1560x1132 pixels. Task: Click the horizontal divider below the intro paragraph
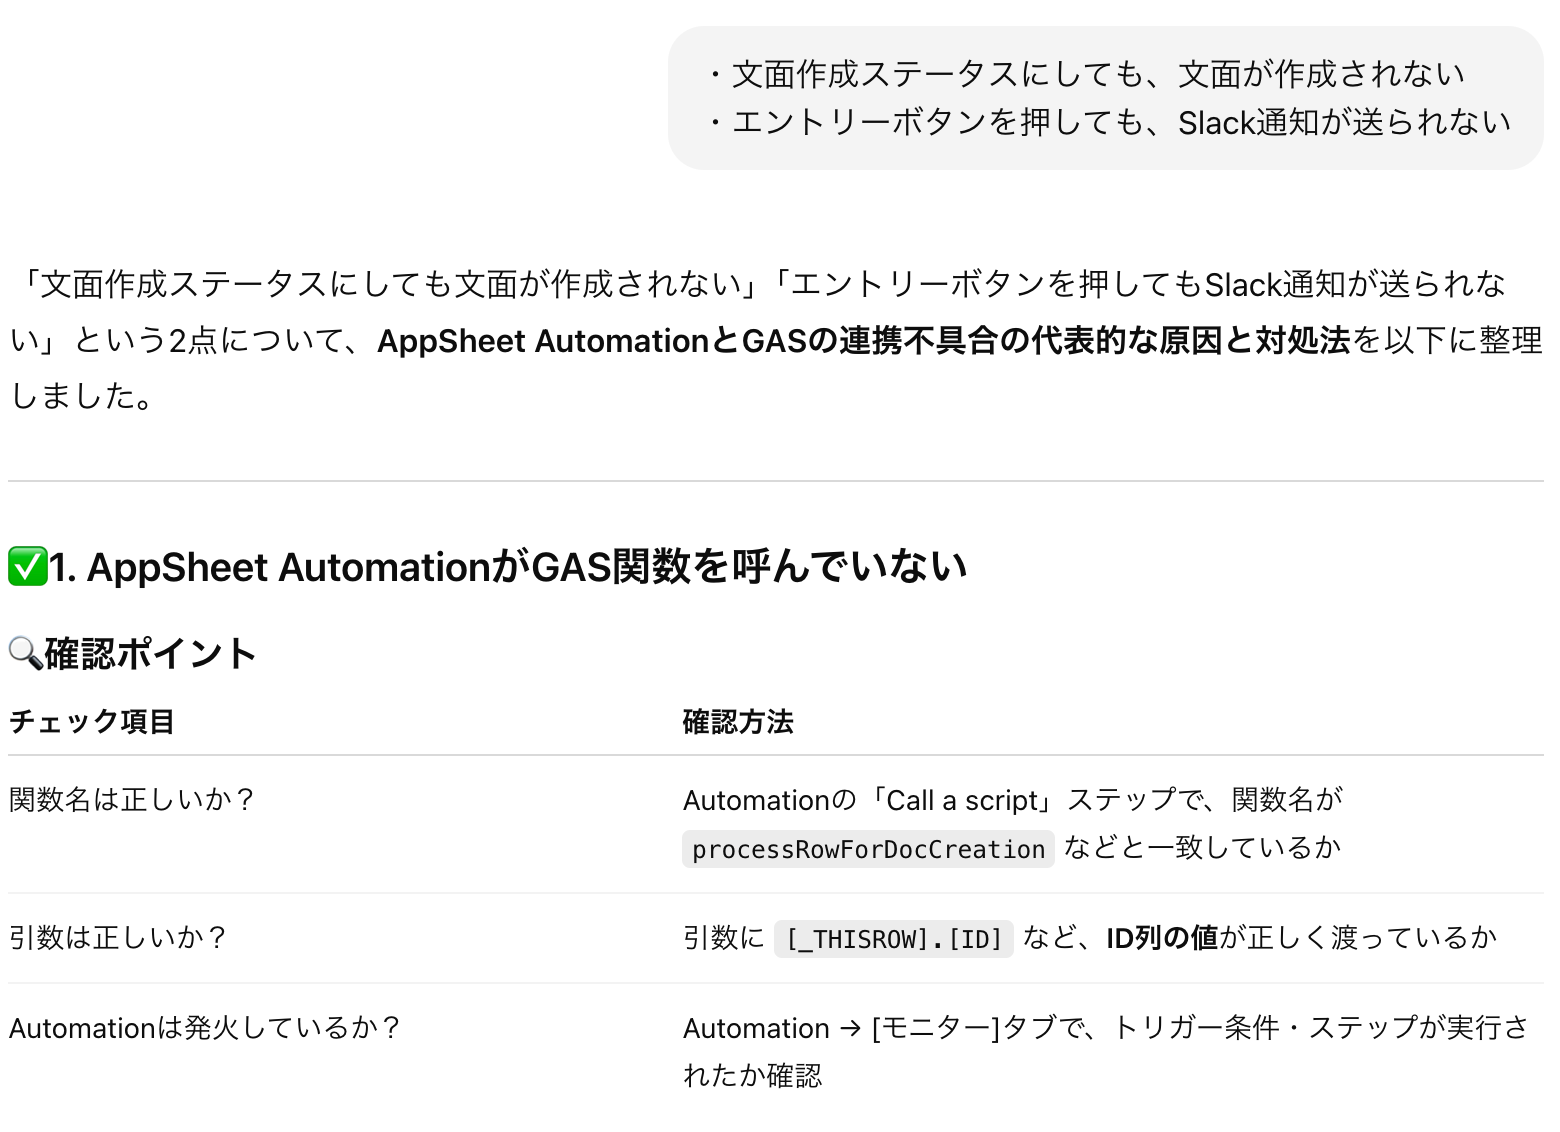point(775,481)
